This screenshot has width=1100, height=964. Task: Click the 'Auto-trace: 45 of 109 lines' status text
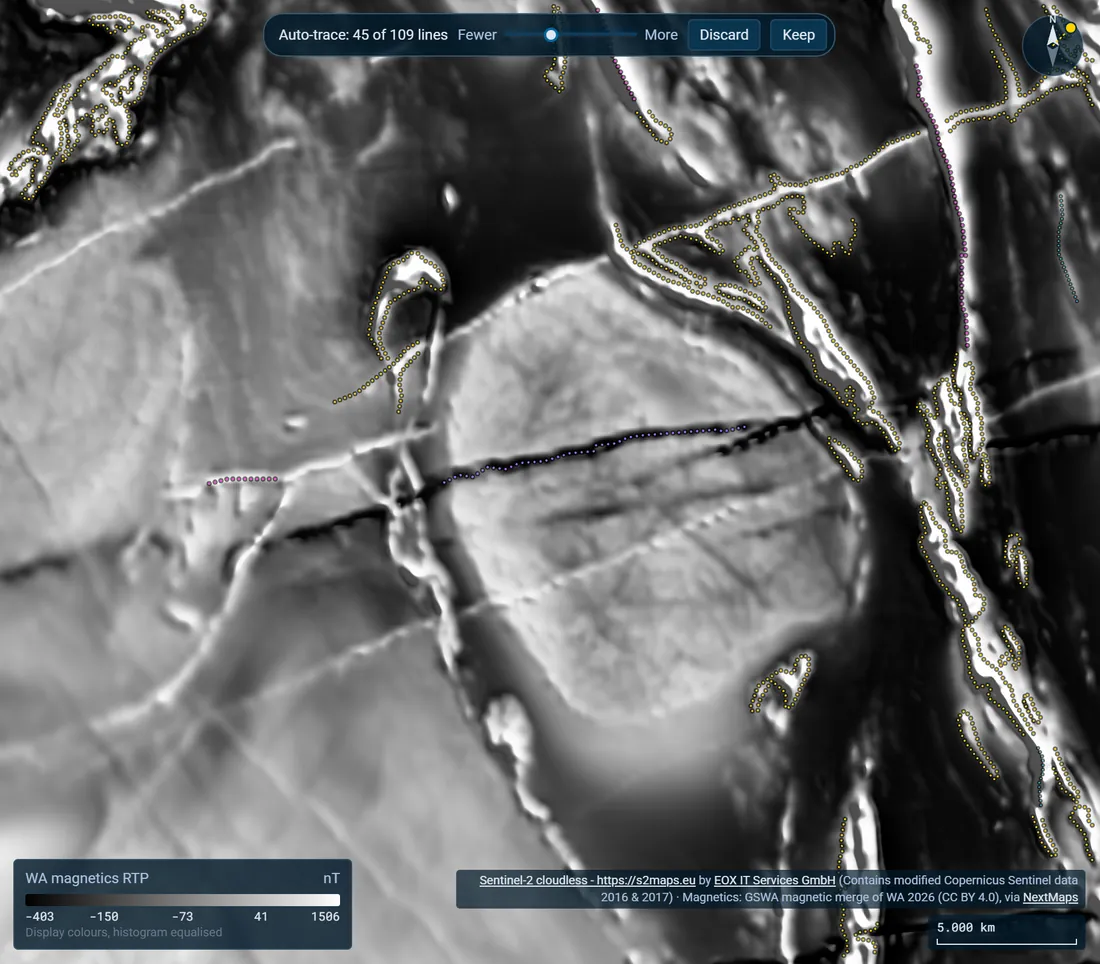363,34
